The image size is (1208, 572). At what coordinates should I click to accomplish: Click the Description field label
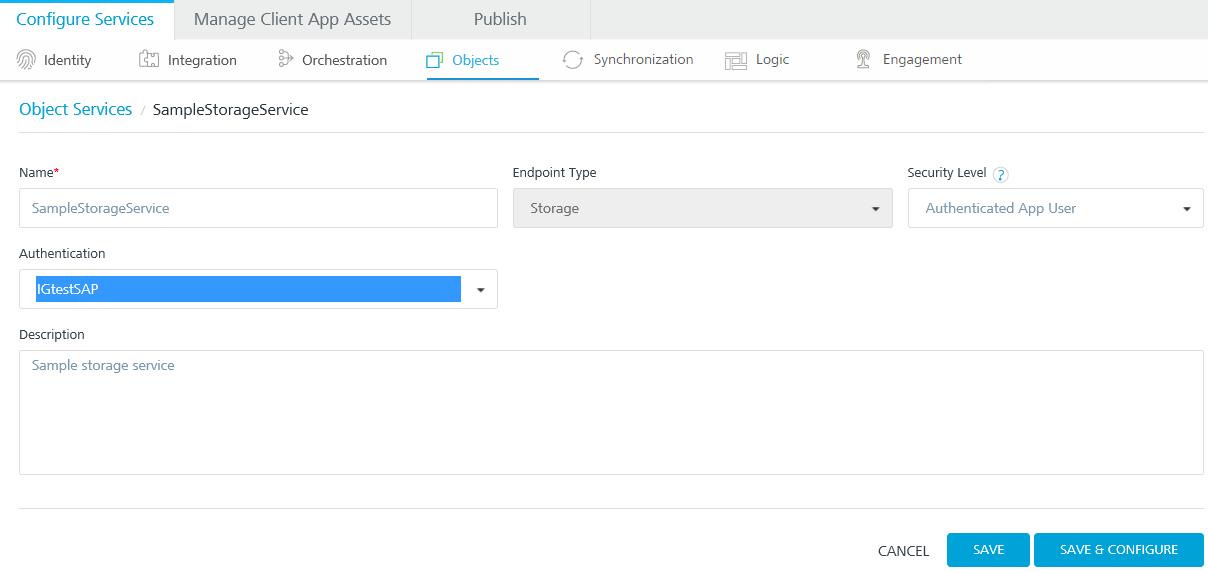52,335
